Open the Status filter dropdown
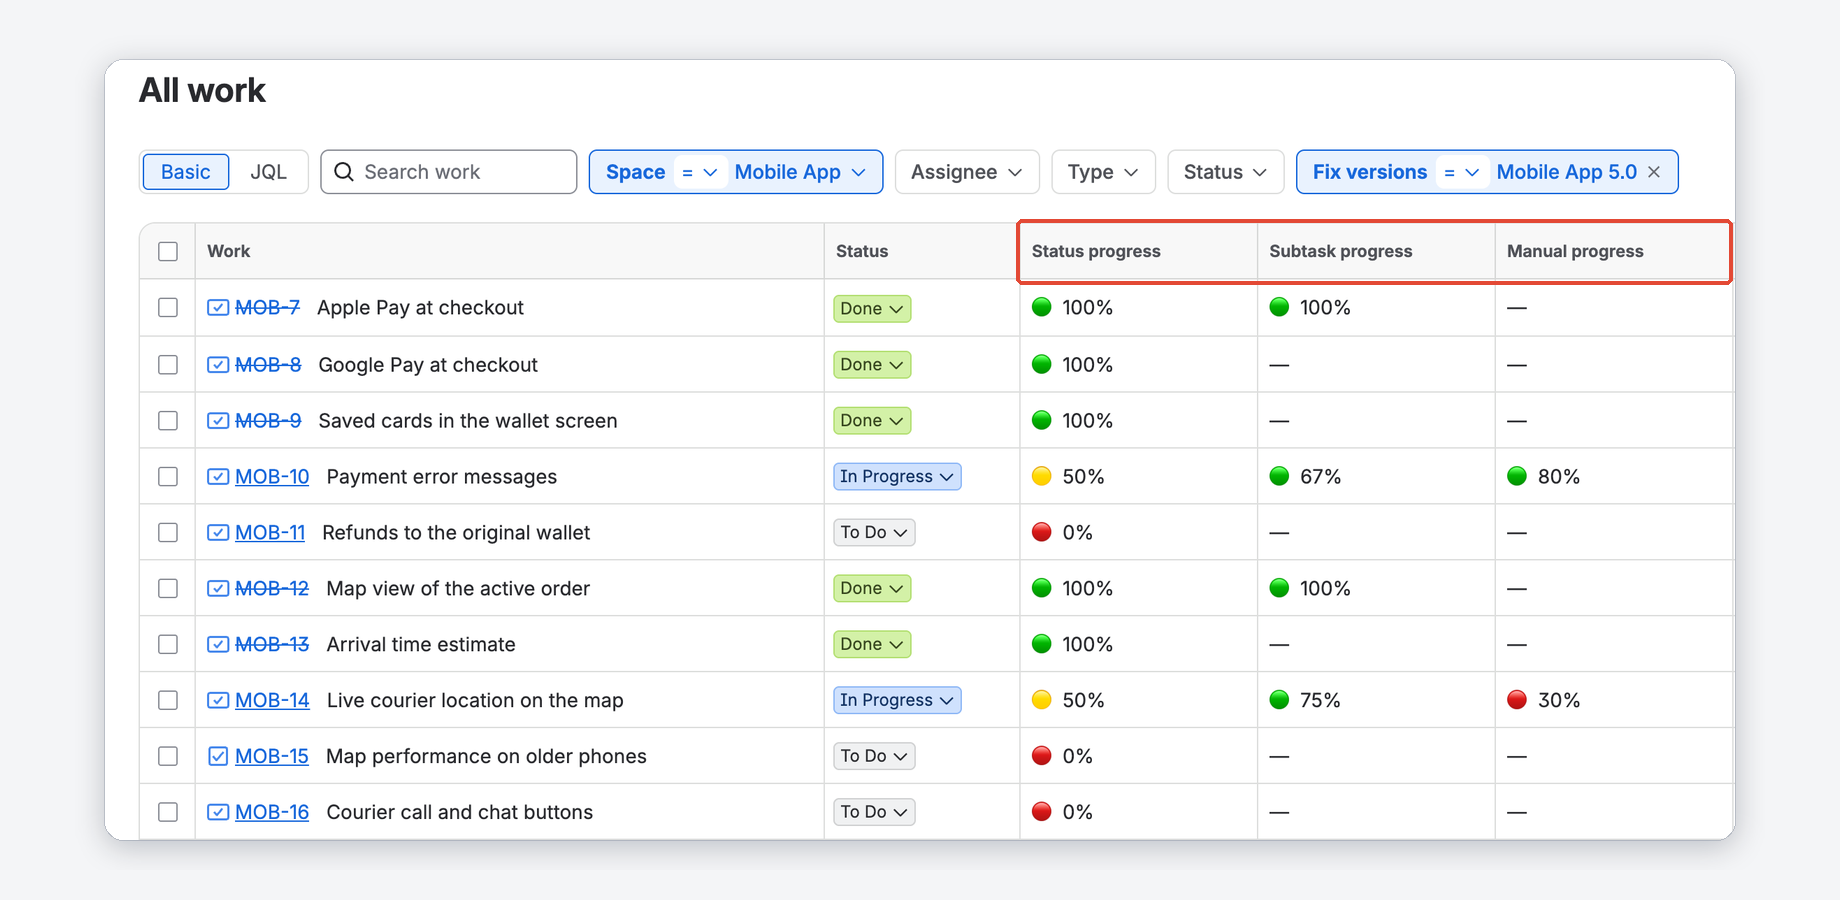The height and width of the screenshot is (900, 1840). [1225, 172]
